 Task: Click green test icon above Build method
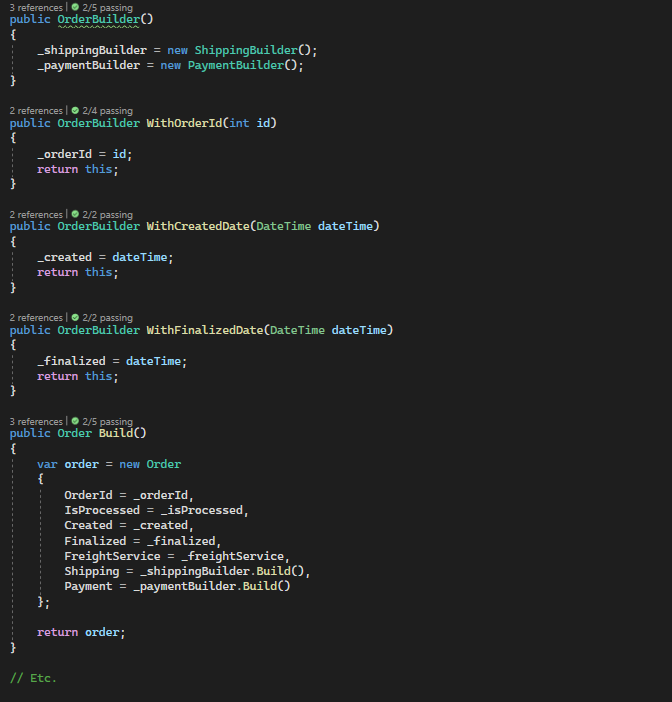pyautogui.click(x=75, y=421)
